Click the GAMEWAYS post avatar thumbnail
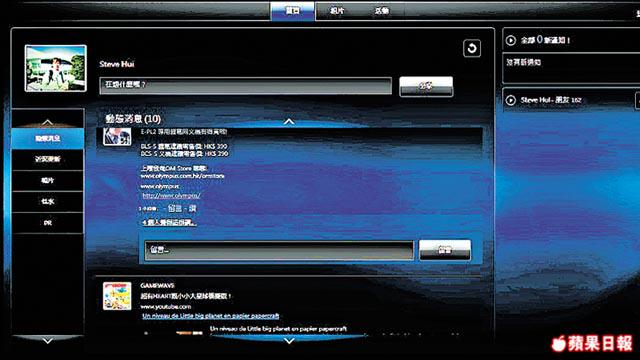 [117, 296]
